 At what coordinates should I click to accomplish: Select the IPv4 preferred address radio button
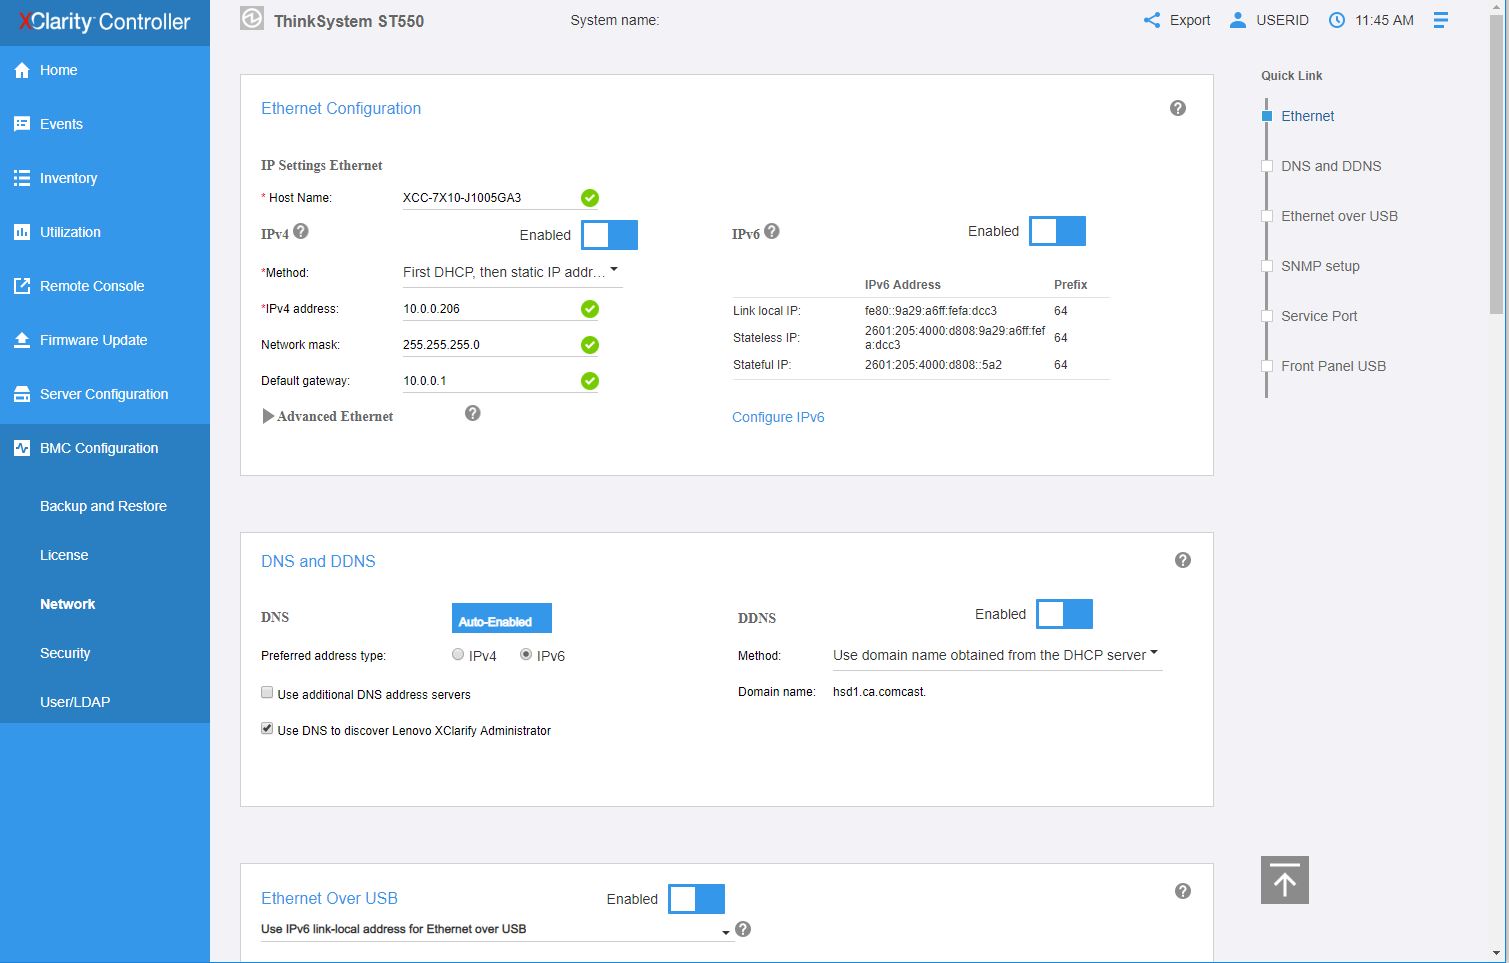tap(458, 654)
